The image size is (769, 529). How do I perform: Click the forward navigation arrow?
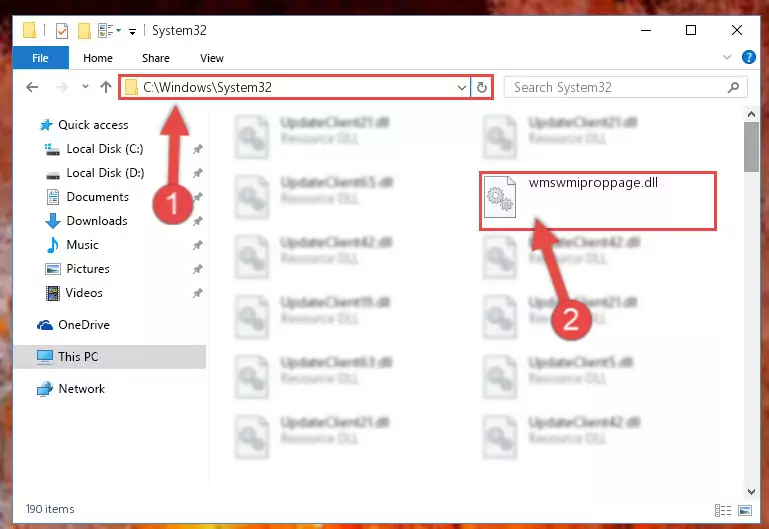pyautogui.click(x=62, y=87)
